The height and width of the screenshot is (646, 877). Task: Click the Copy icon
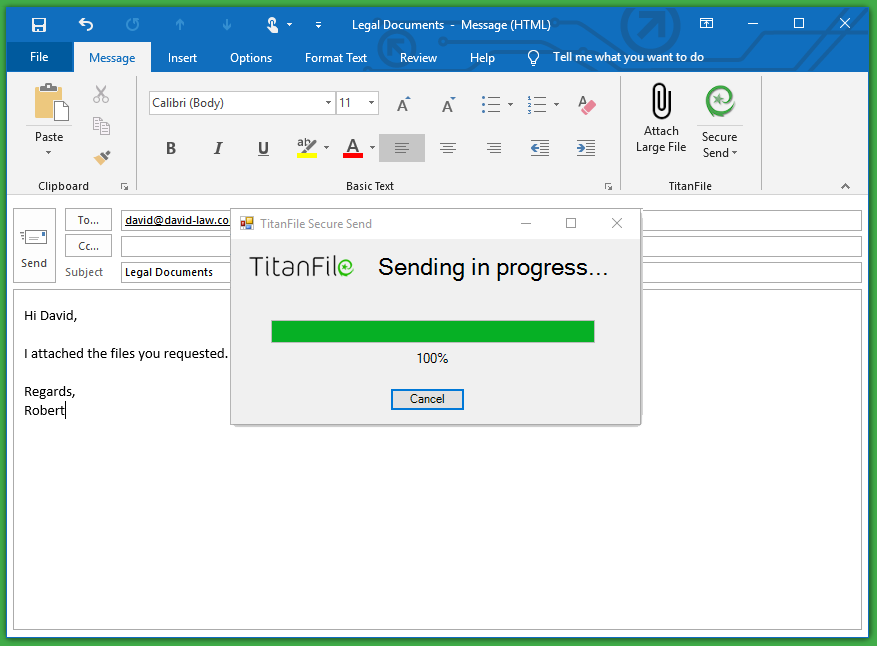coord(101,126)
